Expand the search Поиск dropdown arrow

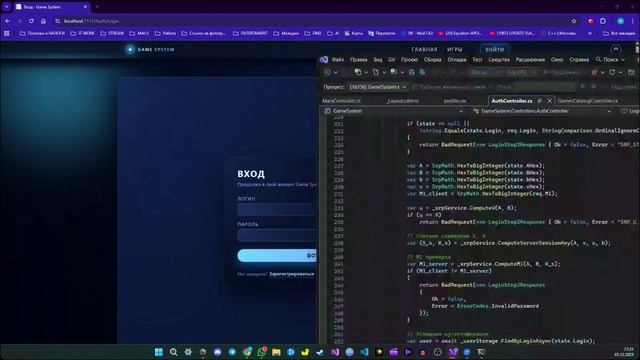[623, 60]
